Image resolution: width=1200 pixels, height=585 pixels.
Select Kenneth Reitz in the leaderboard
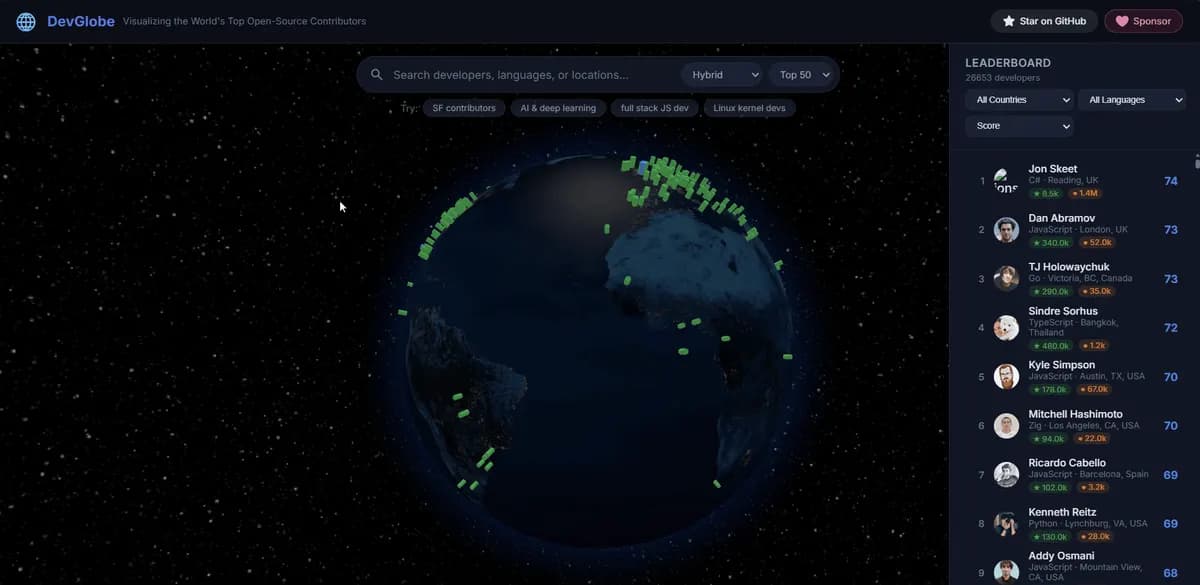[1073, 524]
